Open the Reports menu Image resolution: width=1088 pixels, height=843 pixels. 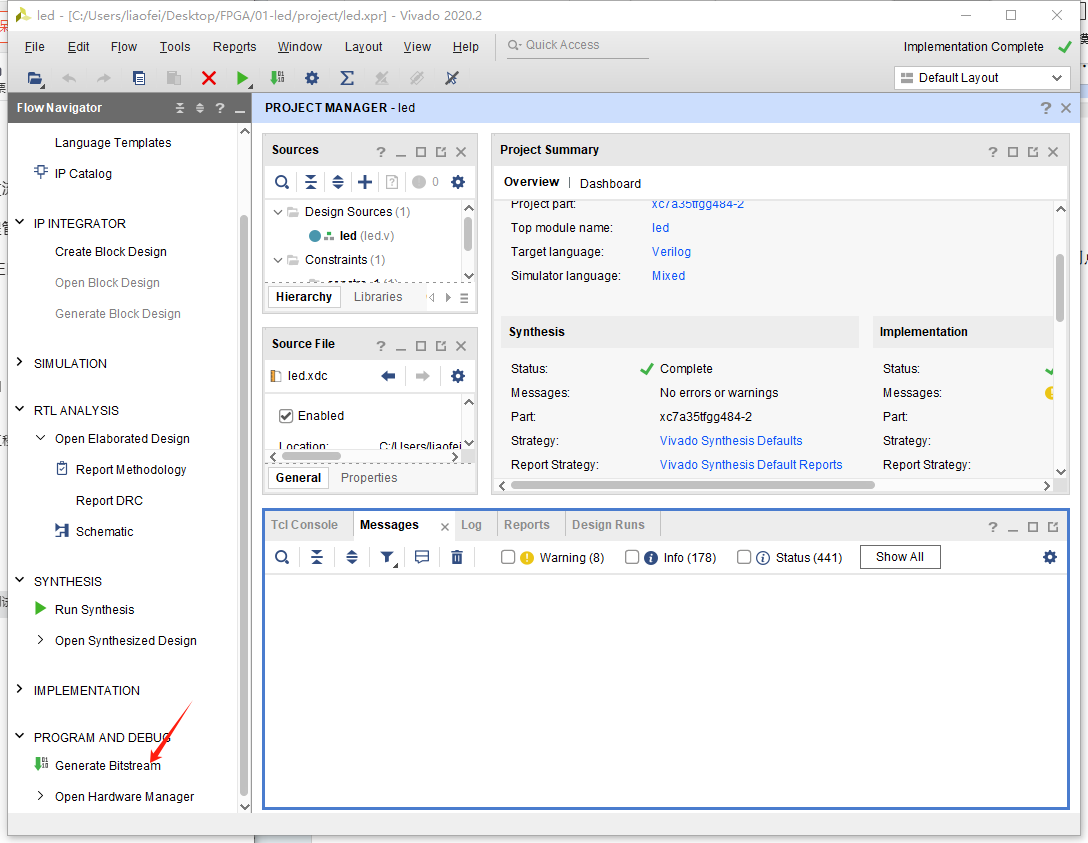235,46
